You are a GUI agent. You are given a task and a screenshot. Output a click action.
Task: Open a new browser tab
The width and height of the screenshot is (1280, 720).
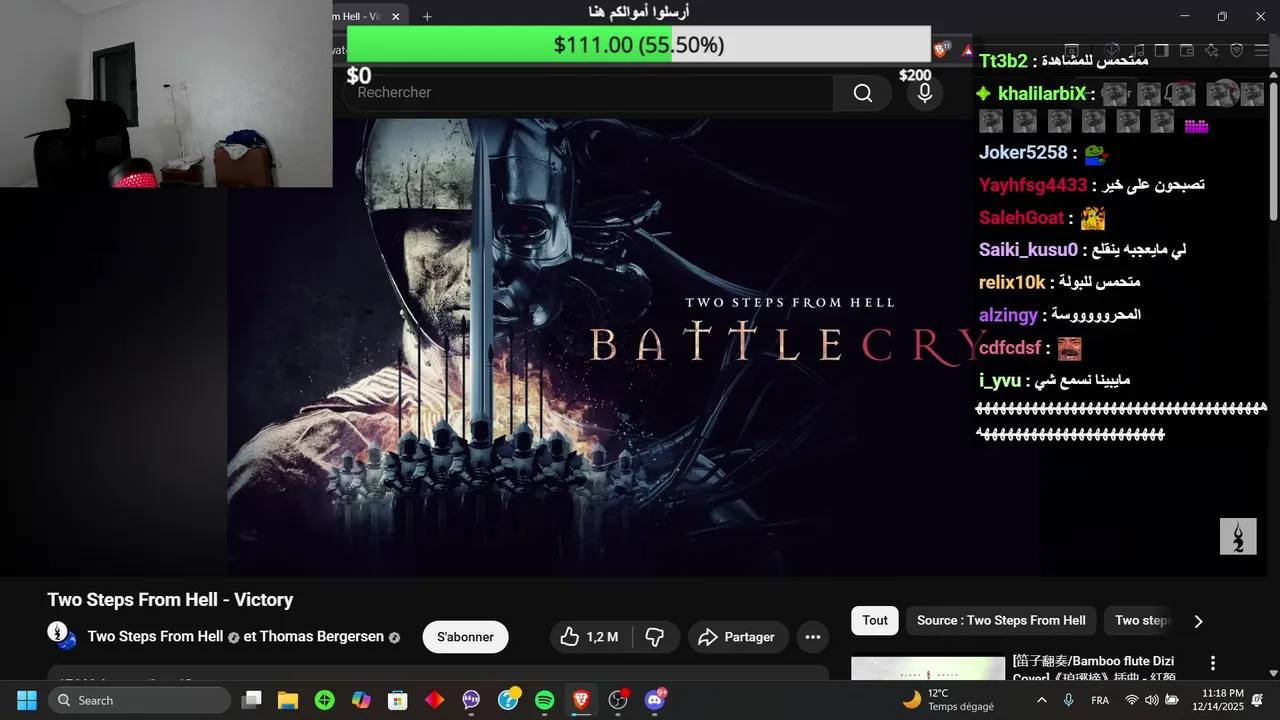(x=427, y=16)
